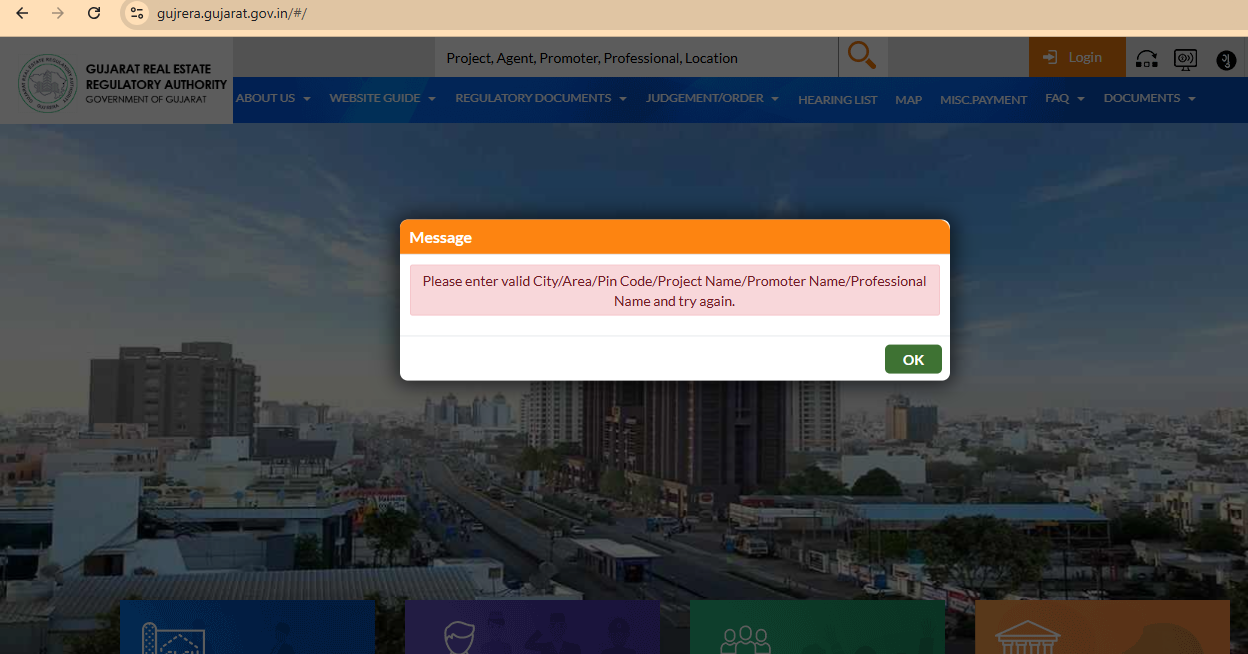Open the MAP page
The image size is (1248, 654).
908,100
